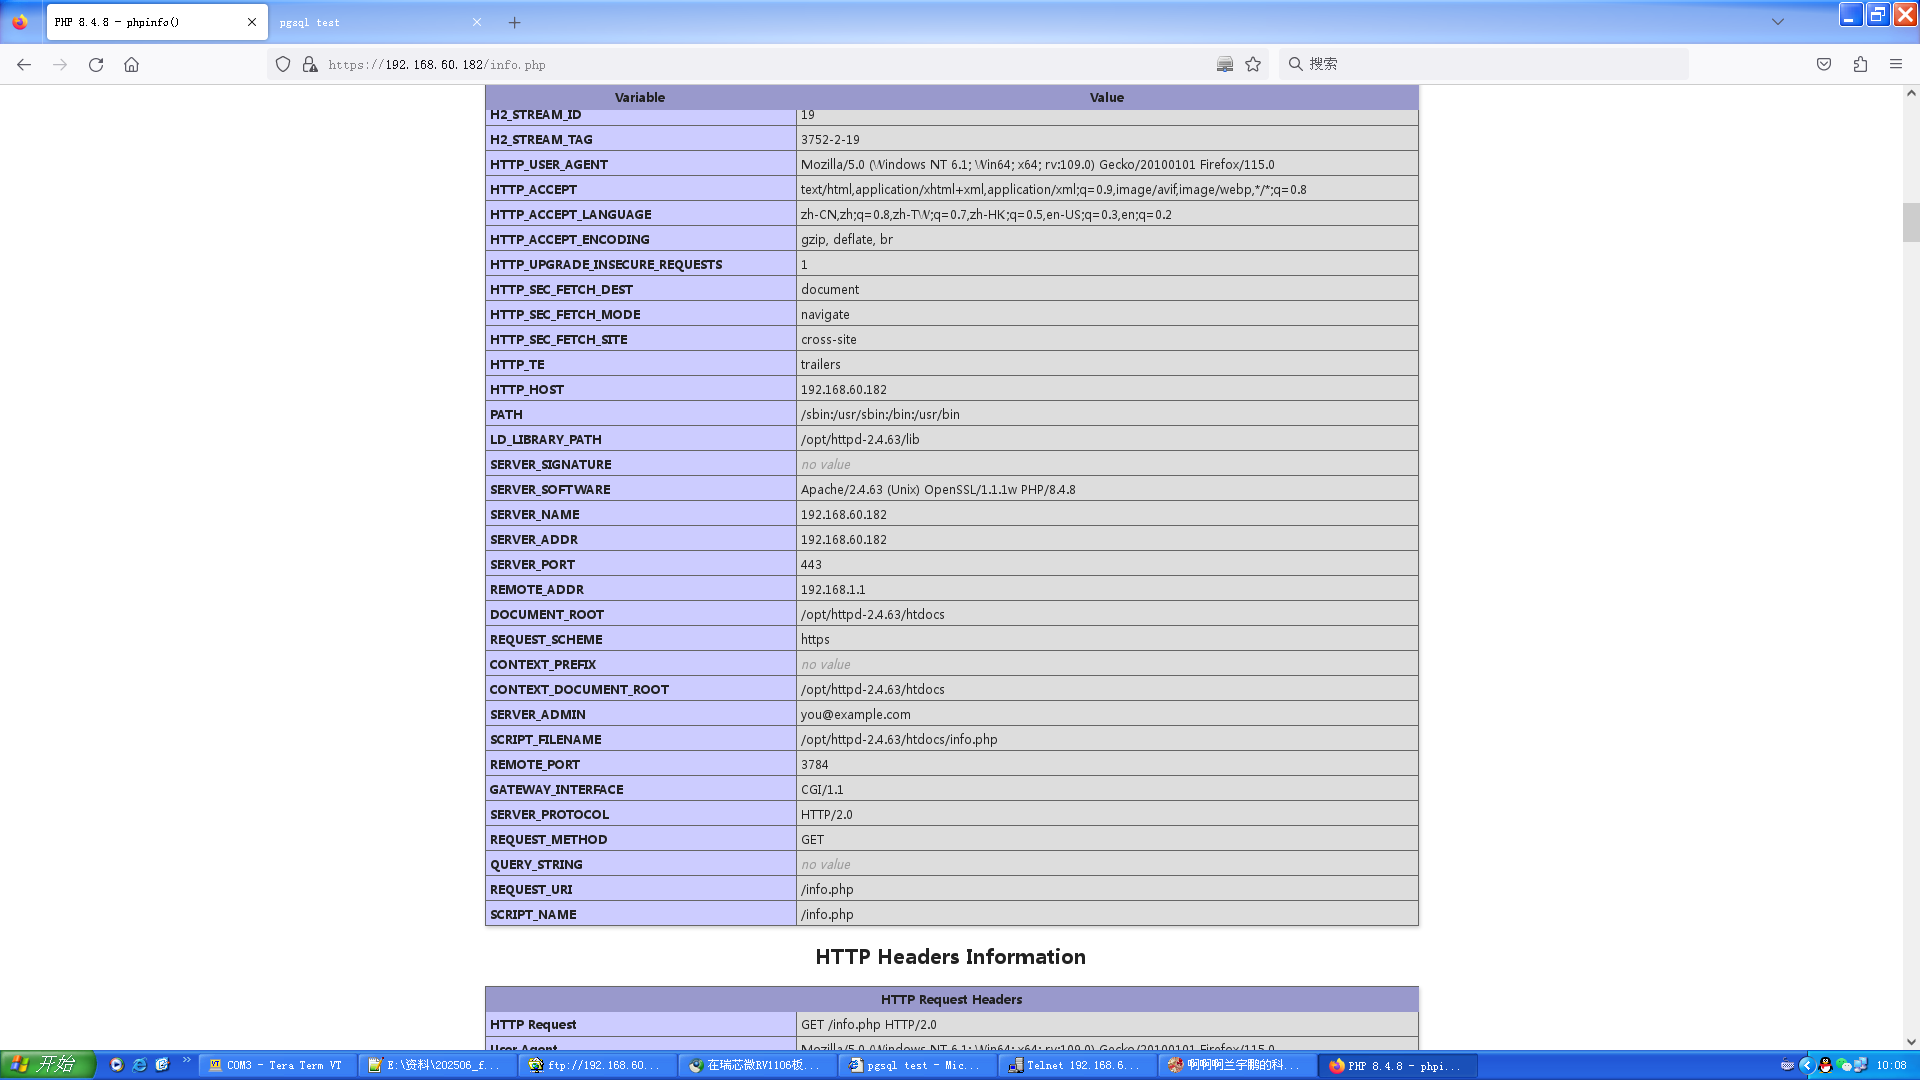
Task: Open the tracking protection shield icon
Action: point(283,64)
